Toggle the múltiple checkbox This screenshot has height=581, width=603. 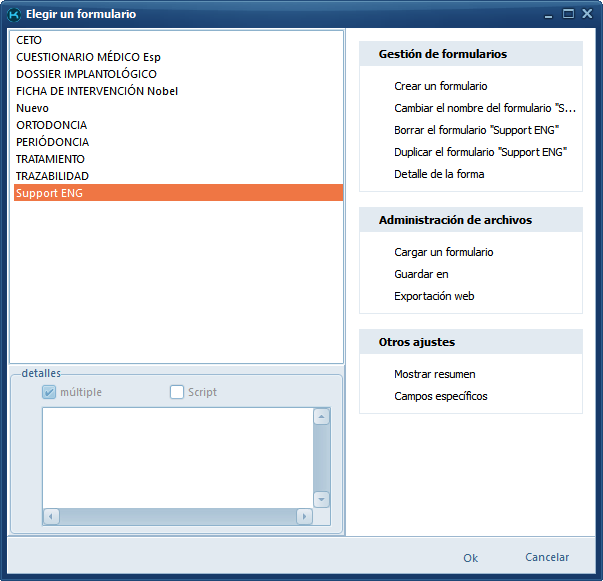[49, 392]
